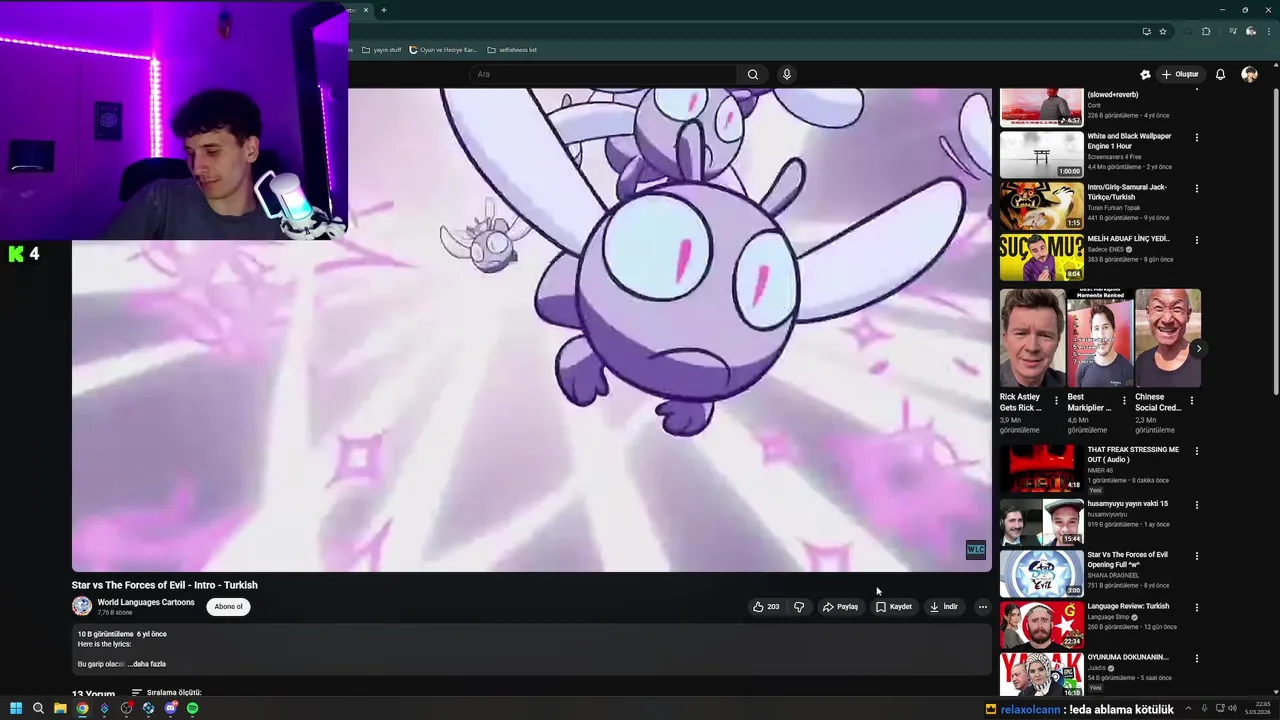Viewport: 1280px width, 720px height.
Task: Save video with Kaydet button
Action: pos(894,607)
